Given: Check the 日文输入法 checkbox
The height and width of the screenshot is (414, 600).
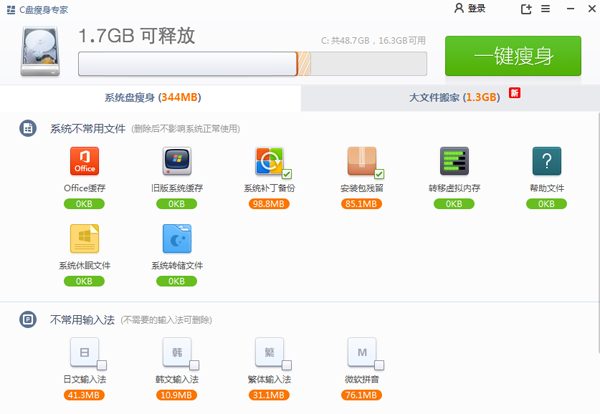Looking at the screenshot, I should pos(102,364).
